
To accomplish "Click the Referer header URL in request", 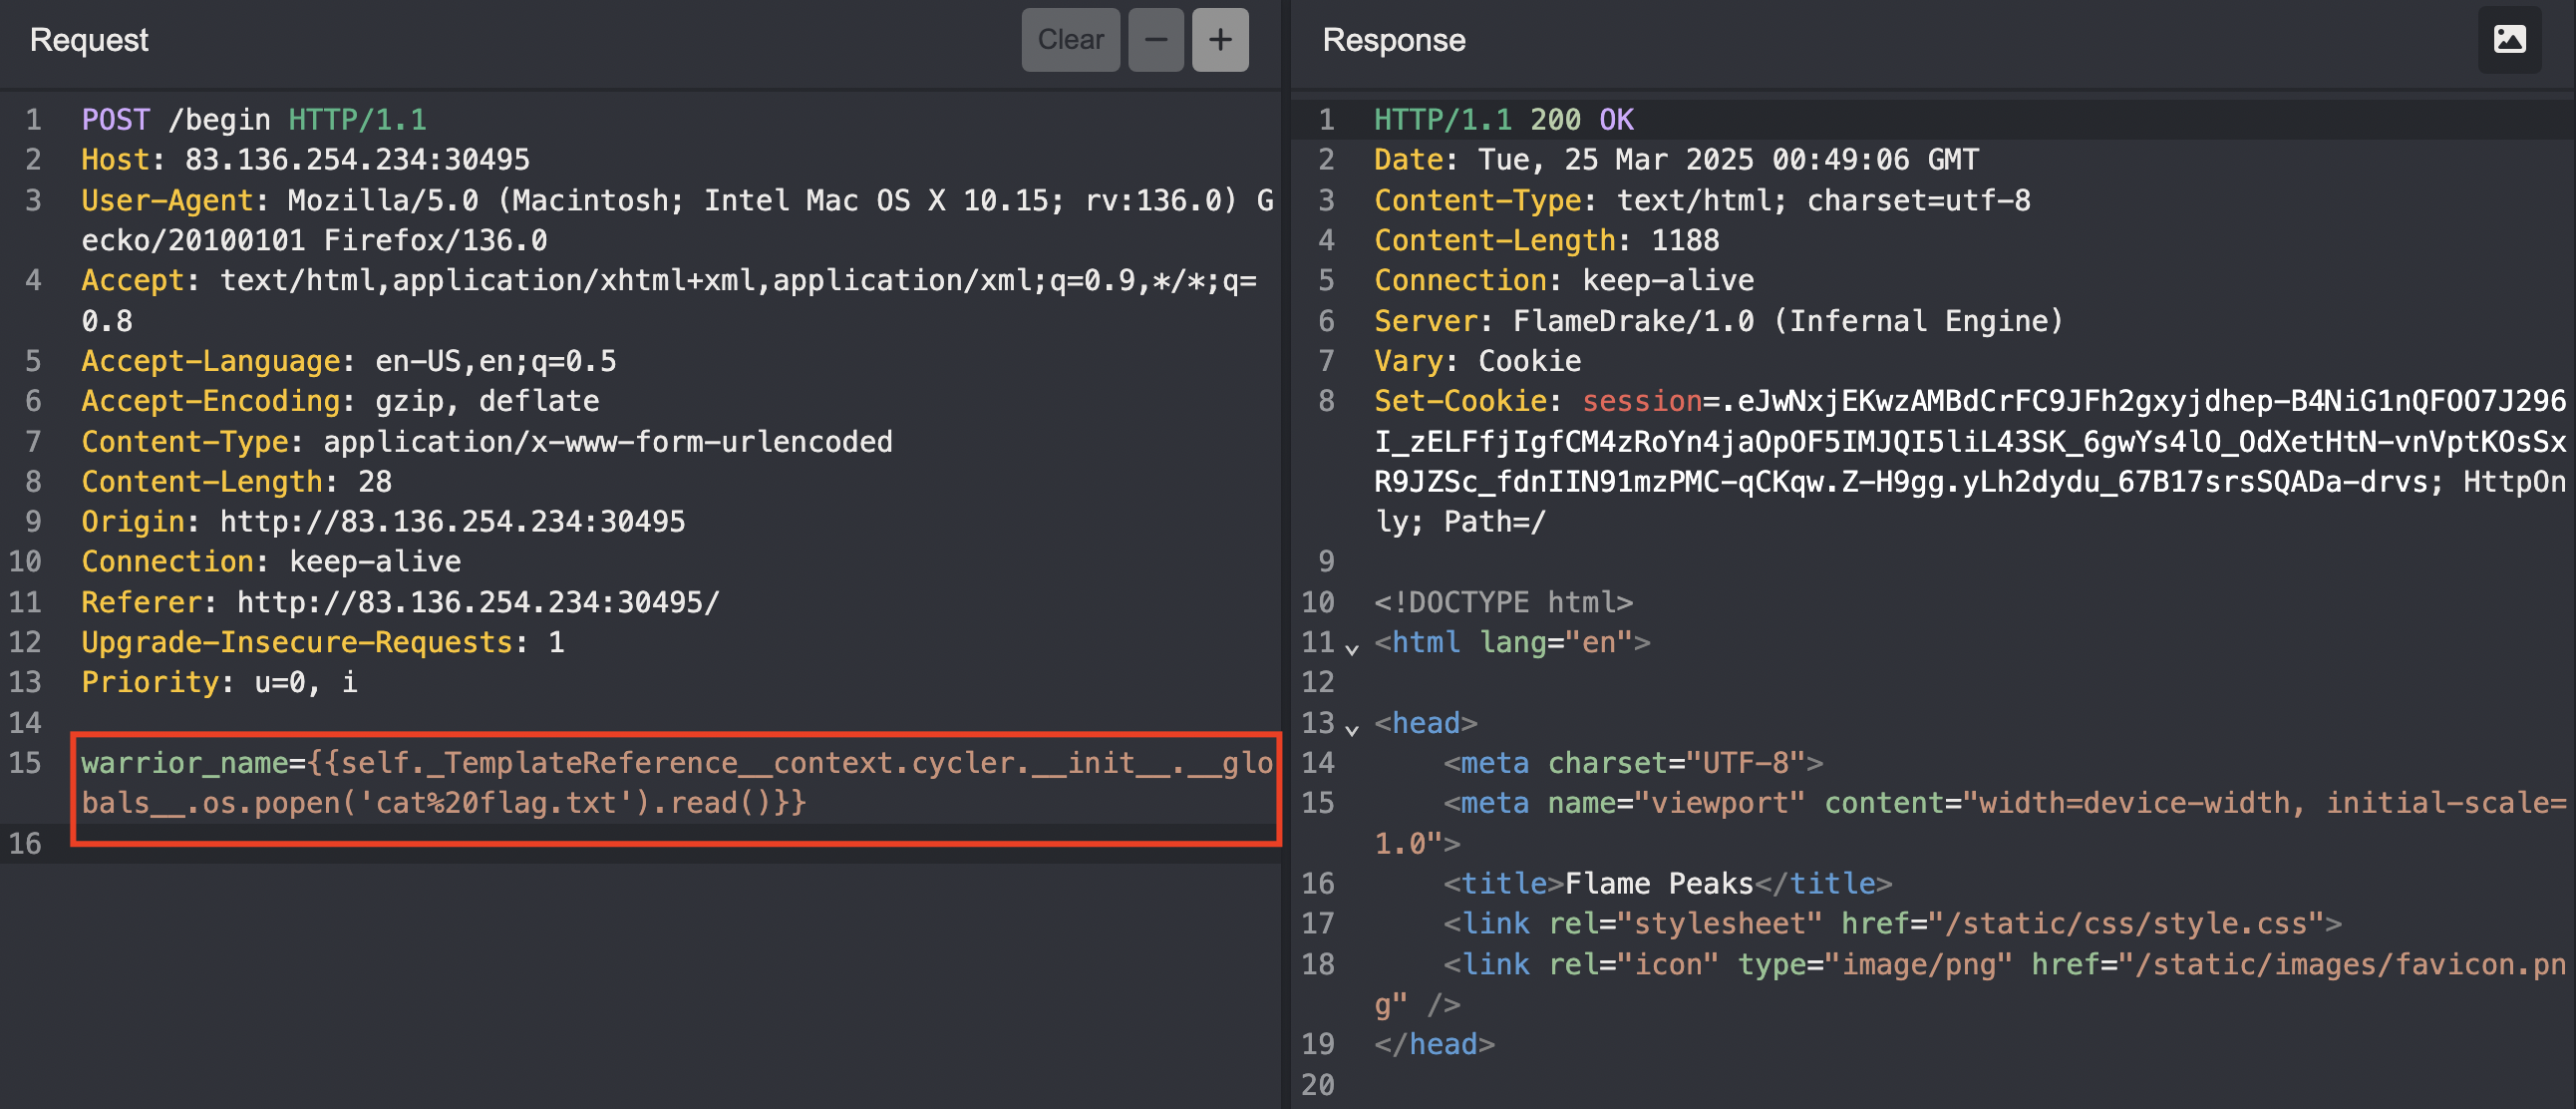I will [x=477, y=602].
